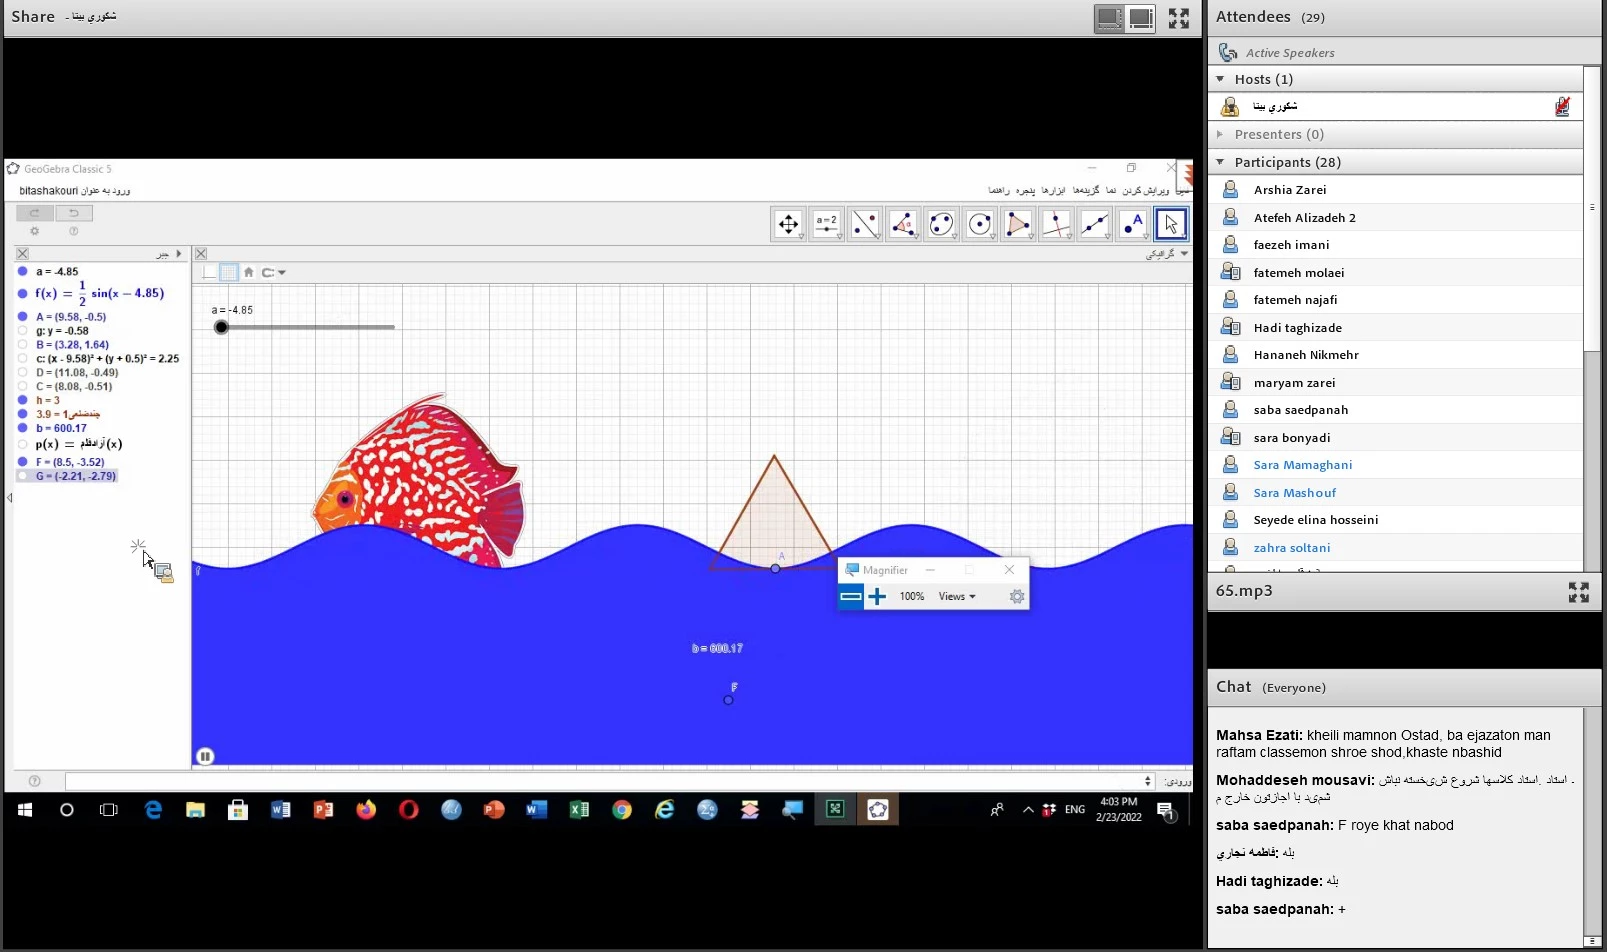Select the Slider tool in toolbar
Viewport: 1607px width, 952px height.
[x=826, y=224]
